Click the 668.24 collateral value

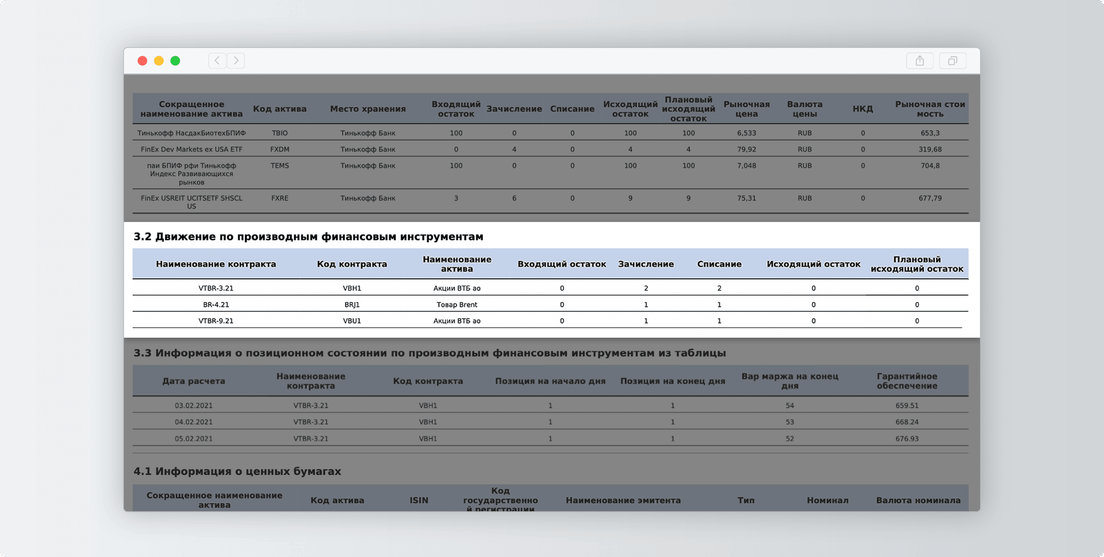(907, 422)
